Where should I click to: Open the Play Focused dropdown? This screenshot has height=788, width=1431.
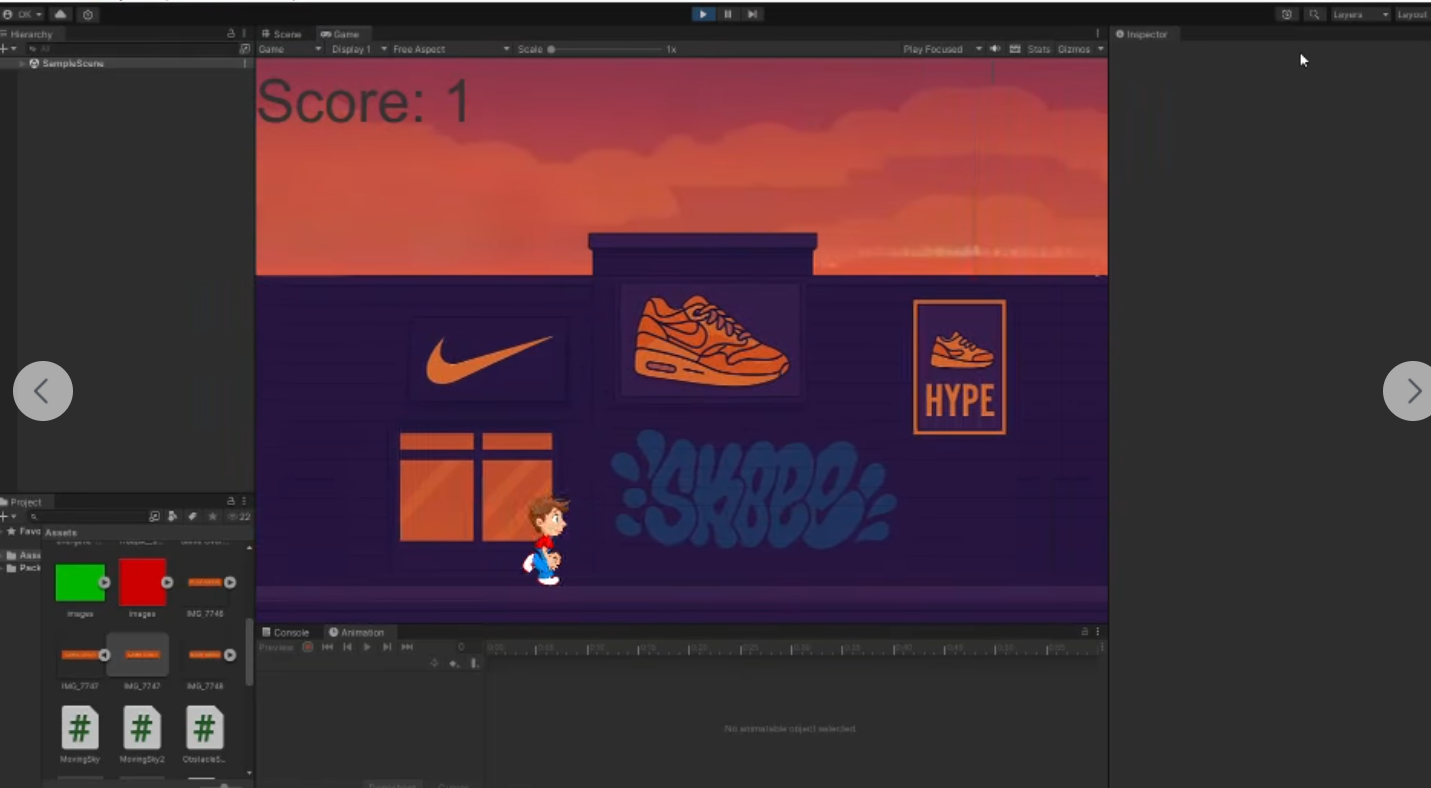click(x=941, y=49)
